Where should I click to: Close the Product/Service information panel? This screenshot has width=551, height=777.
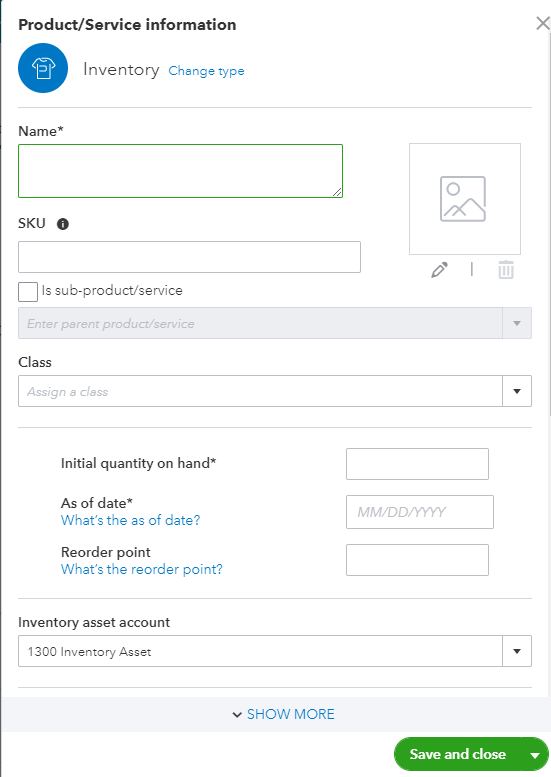(x=543, y=23)
